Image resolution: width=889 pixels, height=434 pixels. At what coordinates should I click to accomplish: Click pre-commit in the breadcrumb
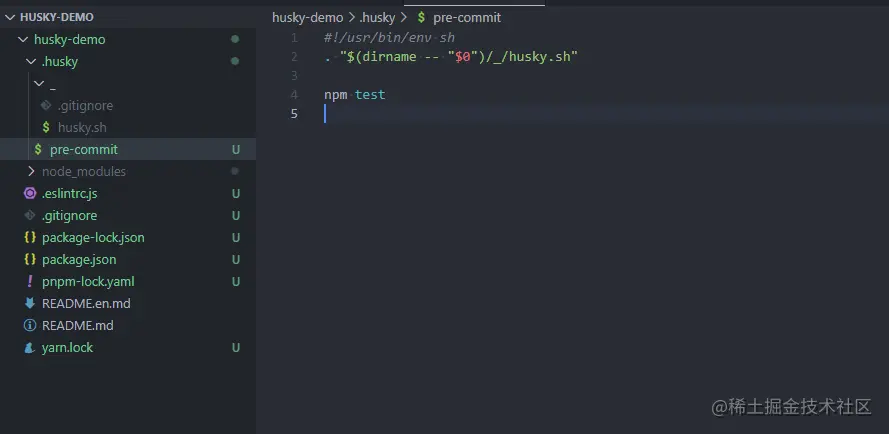467,18
